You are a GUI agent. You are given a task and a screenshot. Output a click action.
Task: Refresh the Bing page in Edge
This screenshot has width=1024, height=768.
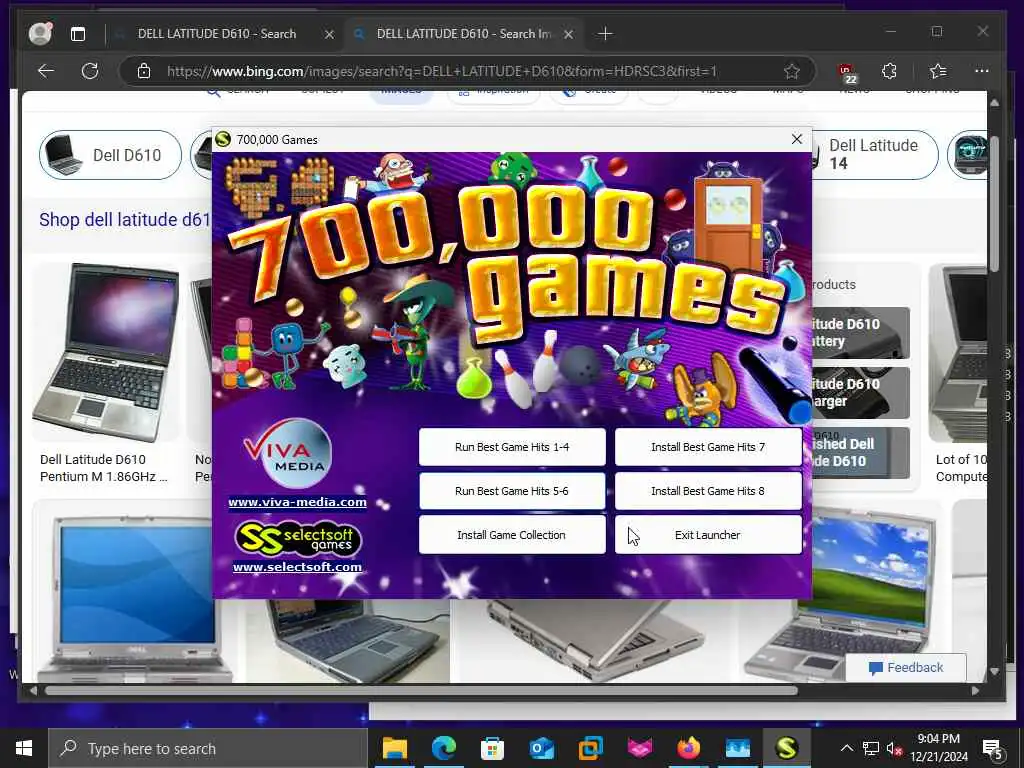pos(89,71)
